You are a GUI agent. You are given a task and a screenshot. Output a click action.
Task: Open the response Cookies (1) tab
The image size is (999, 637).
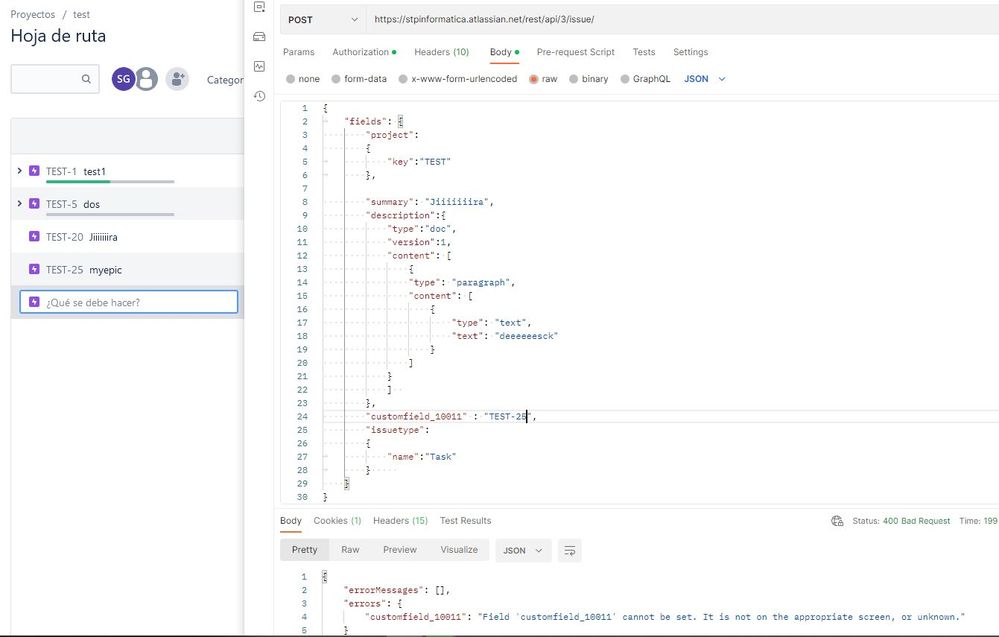pyautogui.click(x=337, y=520)
